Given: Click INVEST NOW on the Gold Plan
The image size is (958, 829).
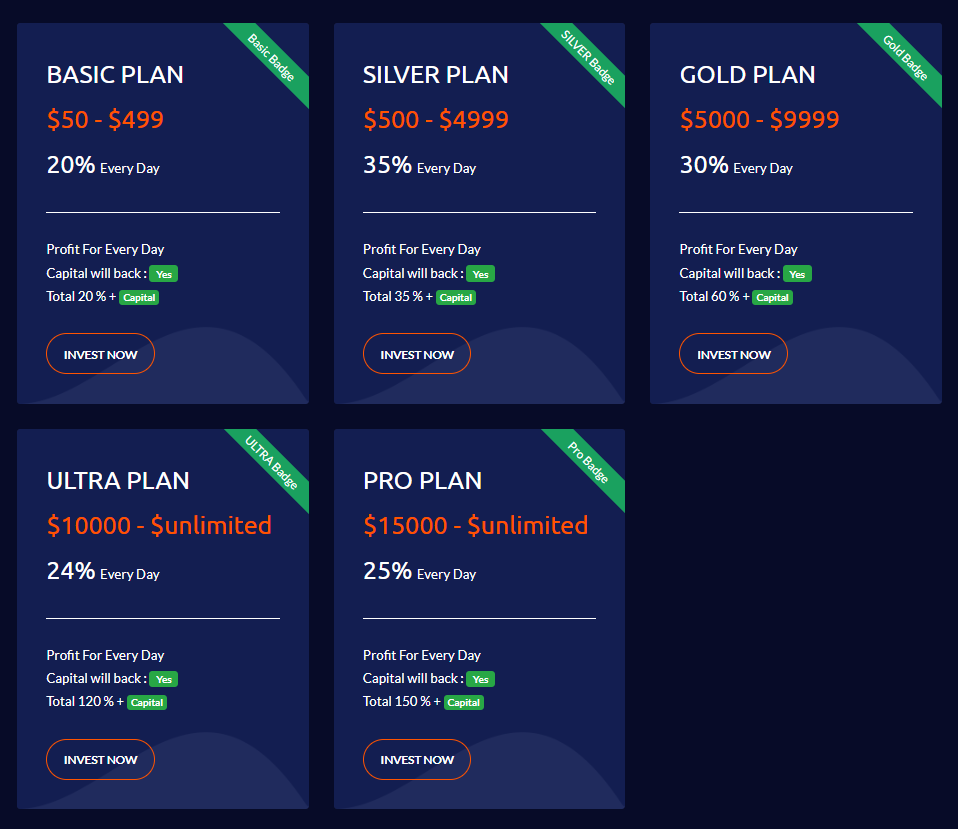Looking at the screenshot, I should pyautogui.click(x=733, y=353).
